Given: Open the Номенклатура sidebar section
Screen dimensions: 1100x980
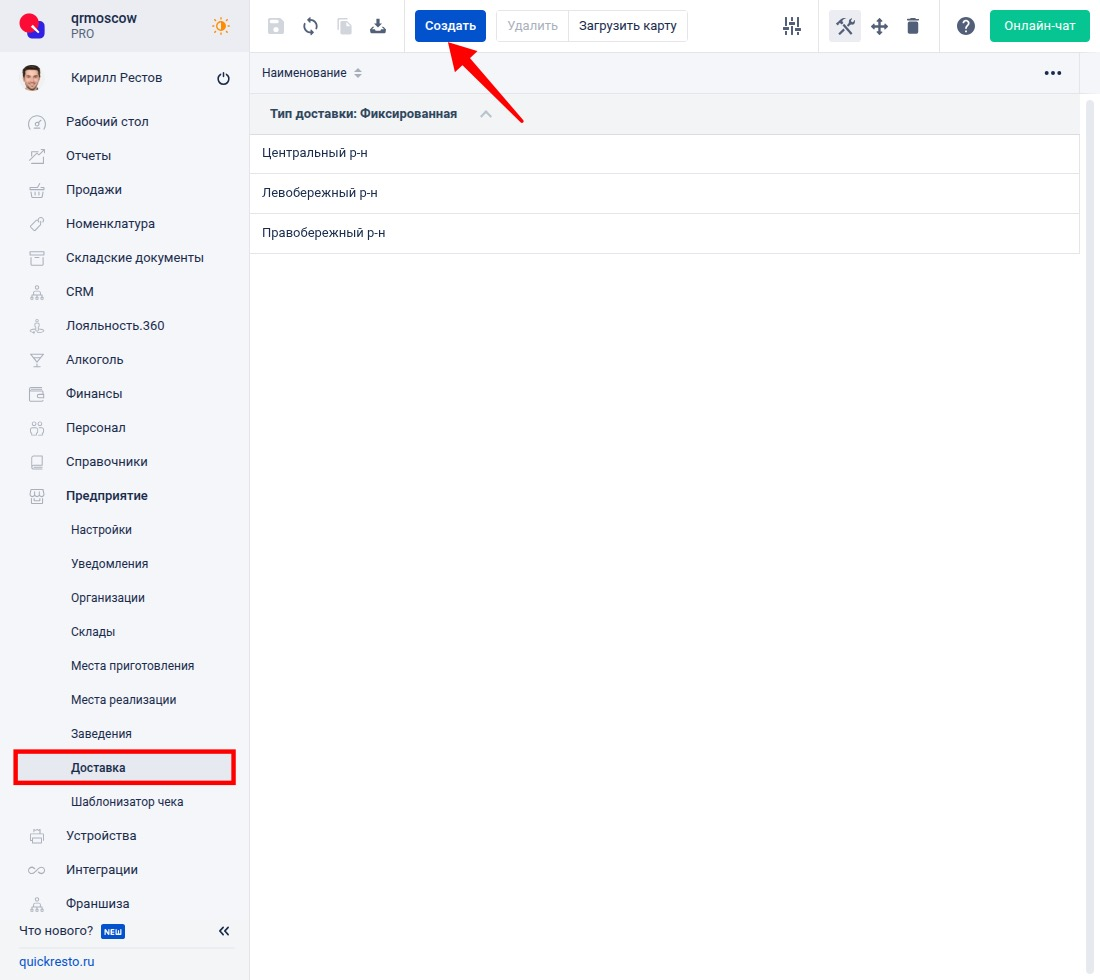Looking at the screenshot, I should (110, 224).
